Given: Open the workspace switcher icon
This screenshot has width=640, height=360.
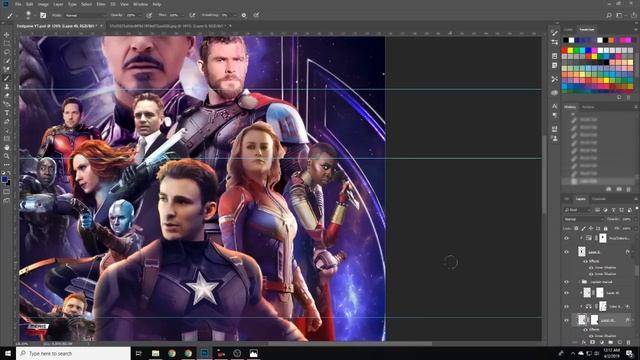Looking at the screenshot, I should (620, 15).
